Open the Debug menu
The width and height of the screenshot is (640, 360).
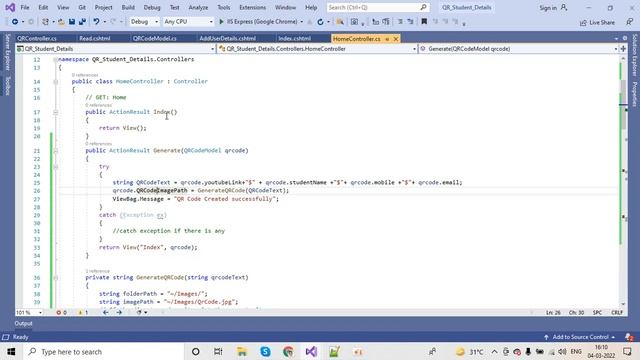152,7
